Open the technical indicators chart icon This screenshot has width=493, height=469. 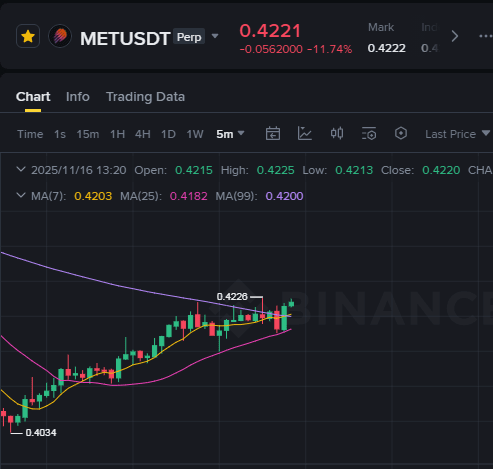click(305, 134)
